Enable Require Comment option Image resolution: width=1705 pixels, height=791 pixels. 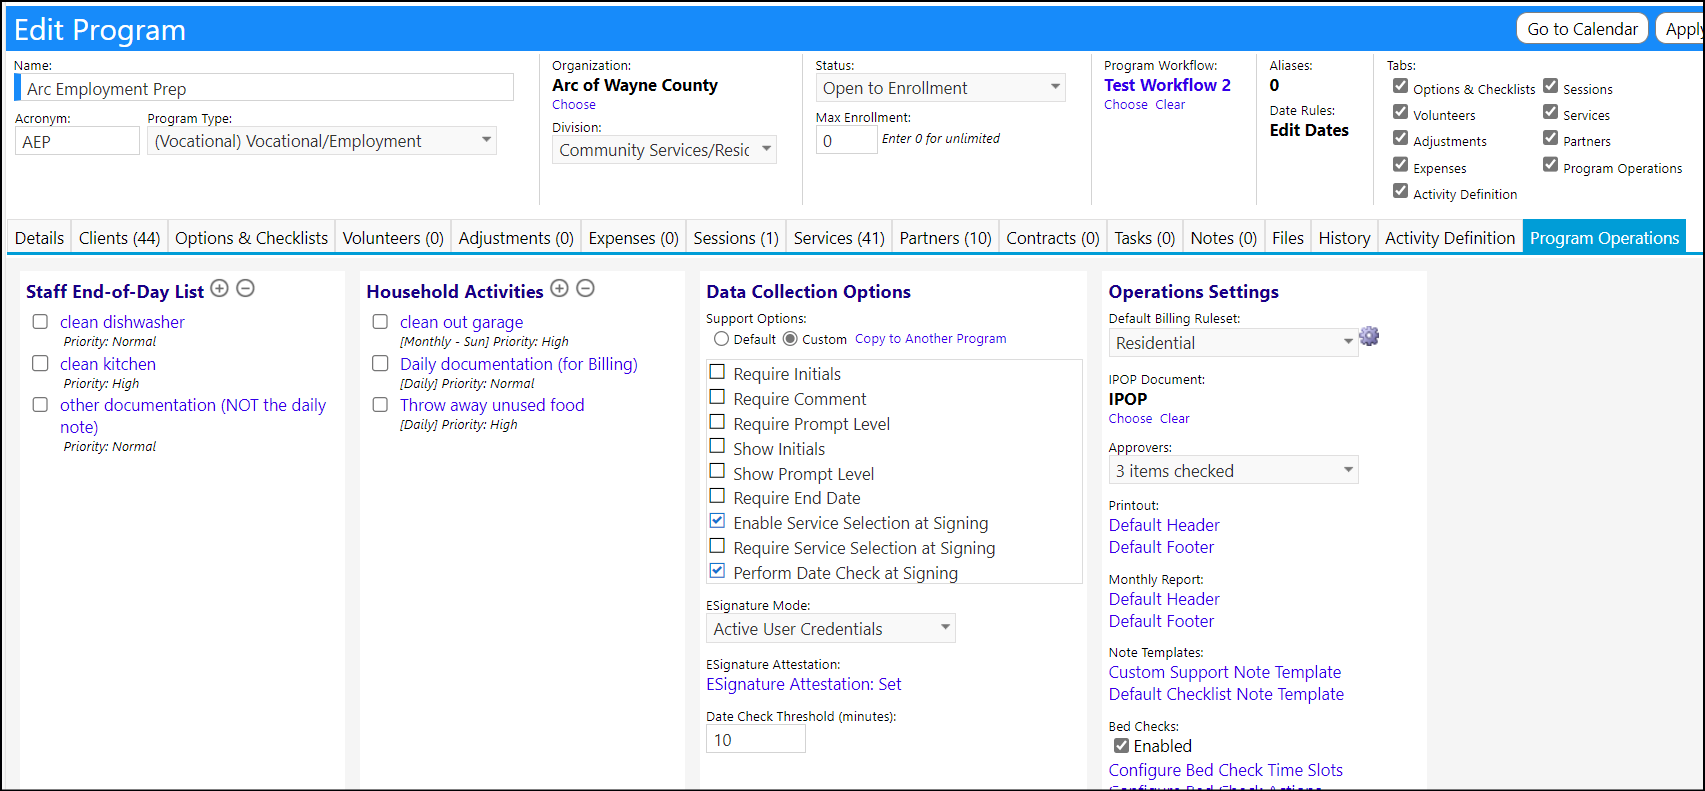717,397
